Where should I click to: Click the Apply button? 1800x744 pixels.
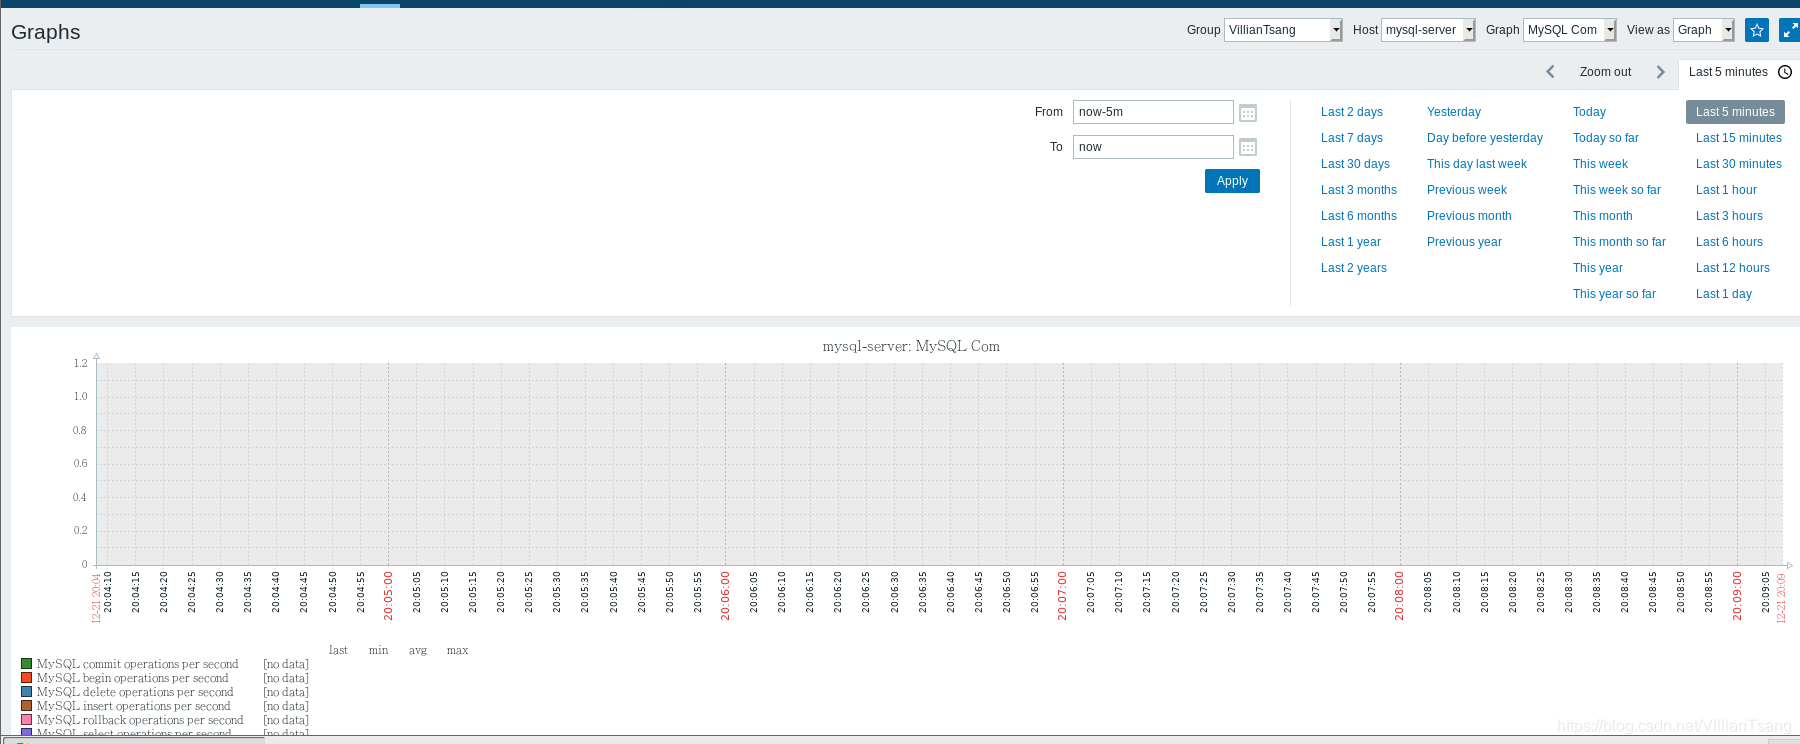(1232, 181)
